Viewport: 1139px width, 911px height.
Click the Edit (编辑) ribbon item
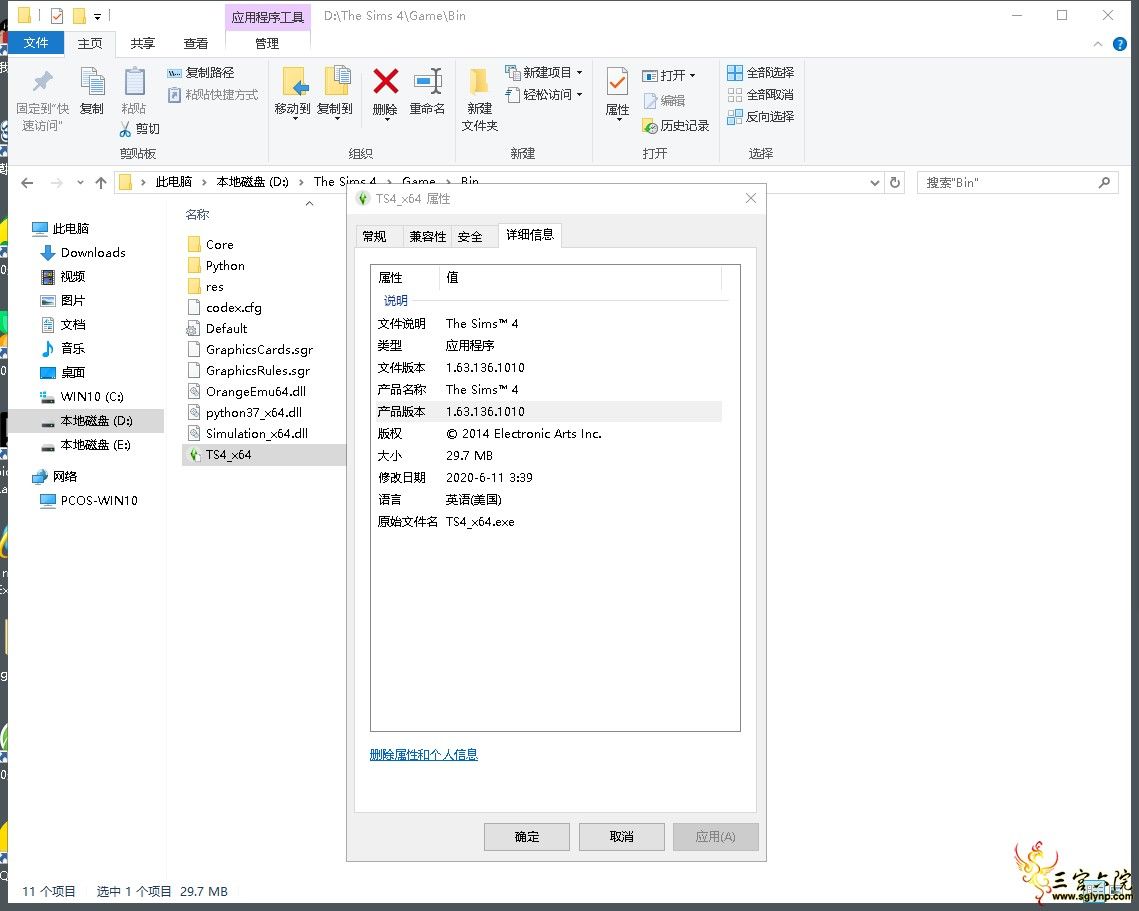pos(664,101)
